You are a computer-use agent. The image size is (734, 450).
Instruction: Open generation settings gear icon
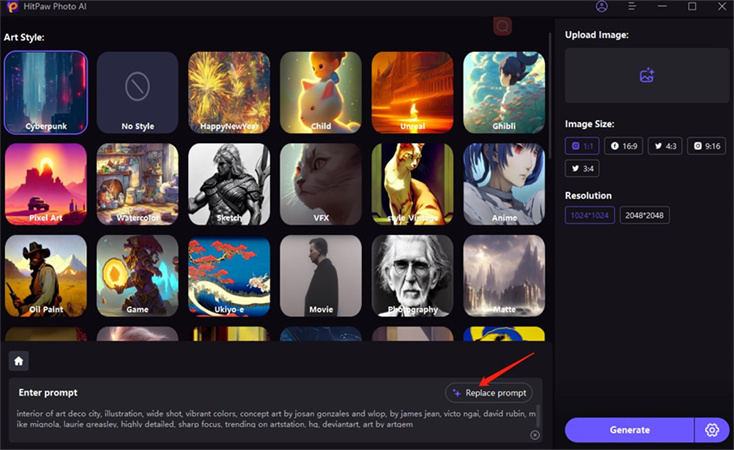712,430
